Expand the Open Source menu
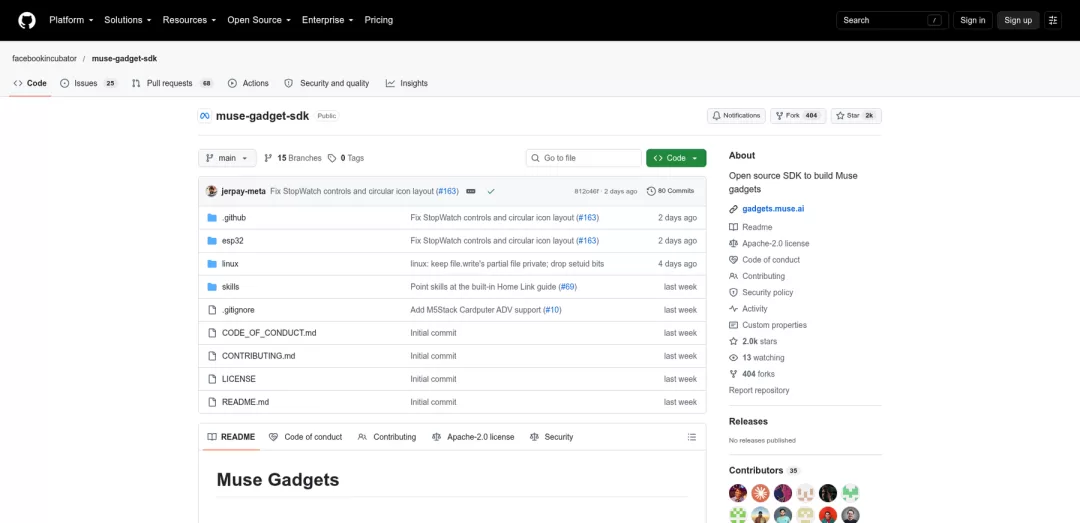 coord(259,20)
